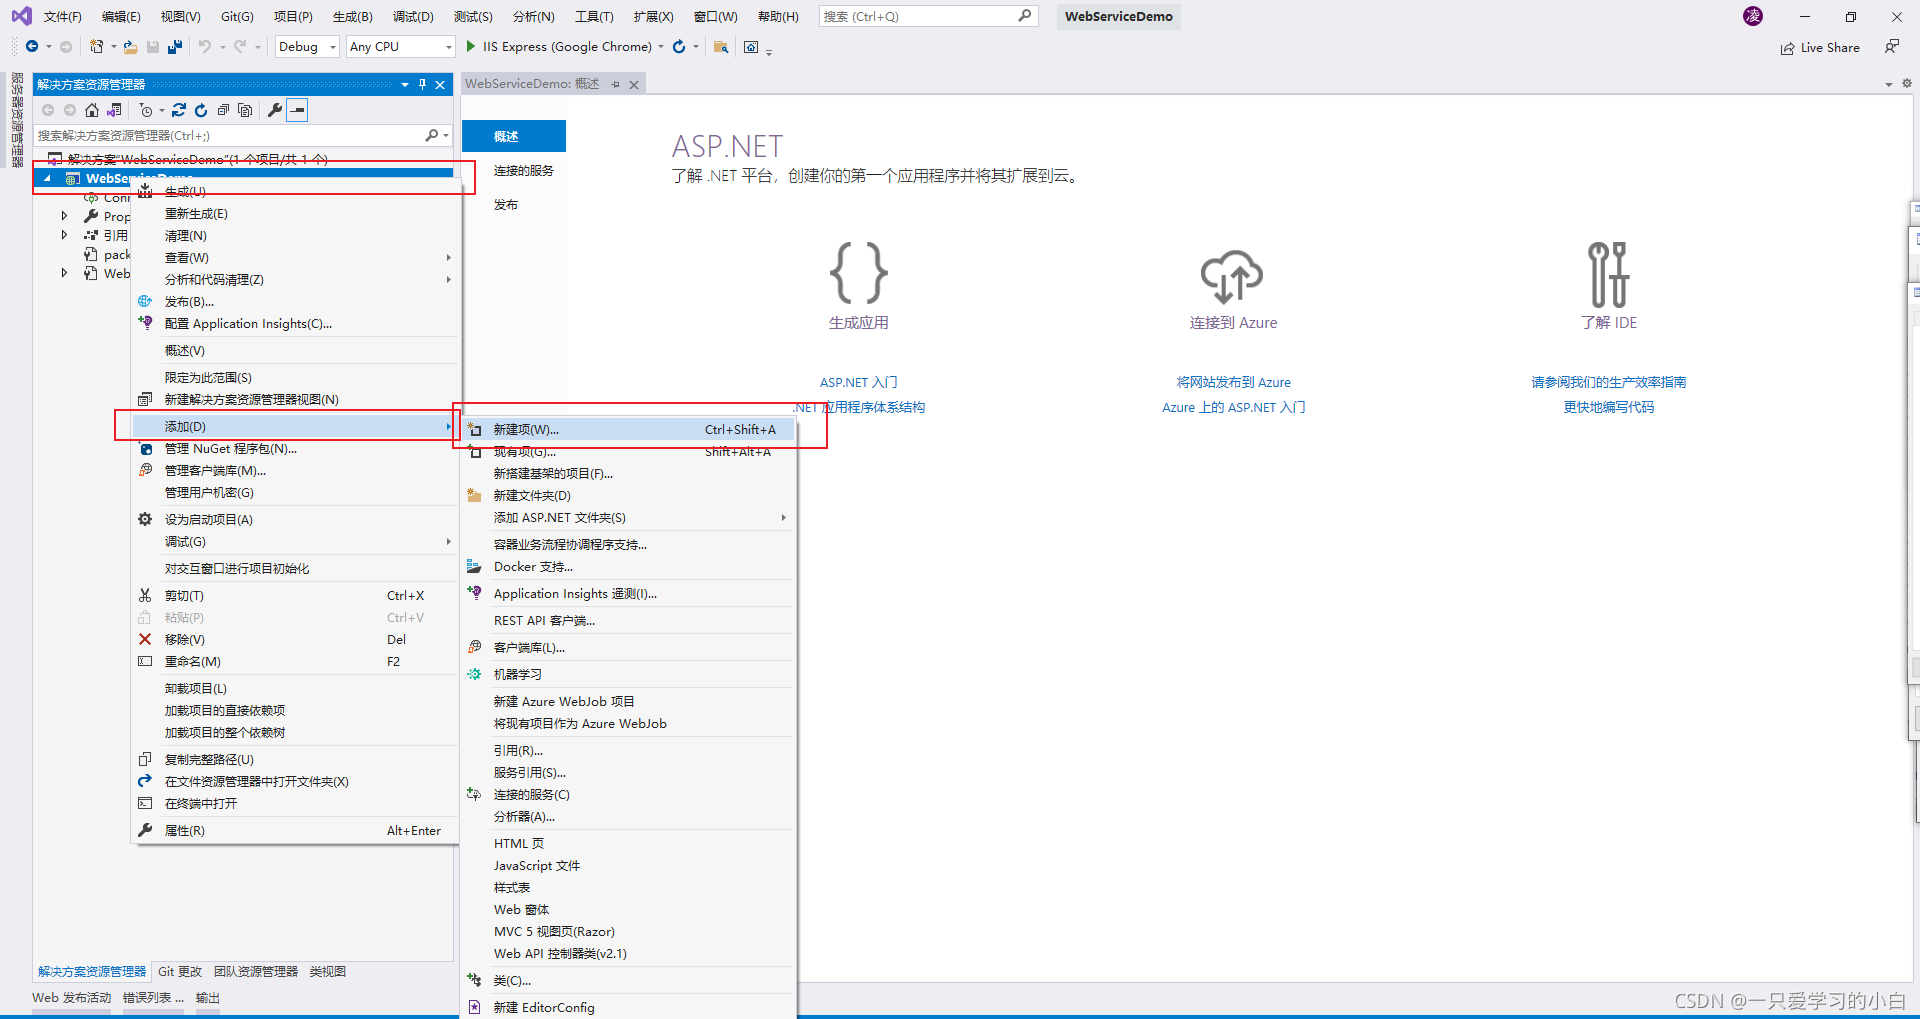Click the 连接到 Azure cloud icon

pyautogui.click(x=1232, y=275)
